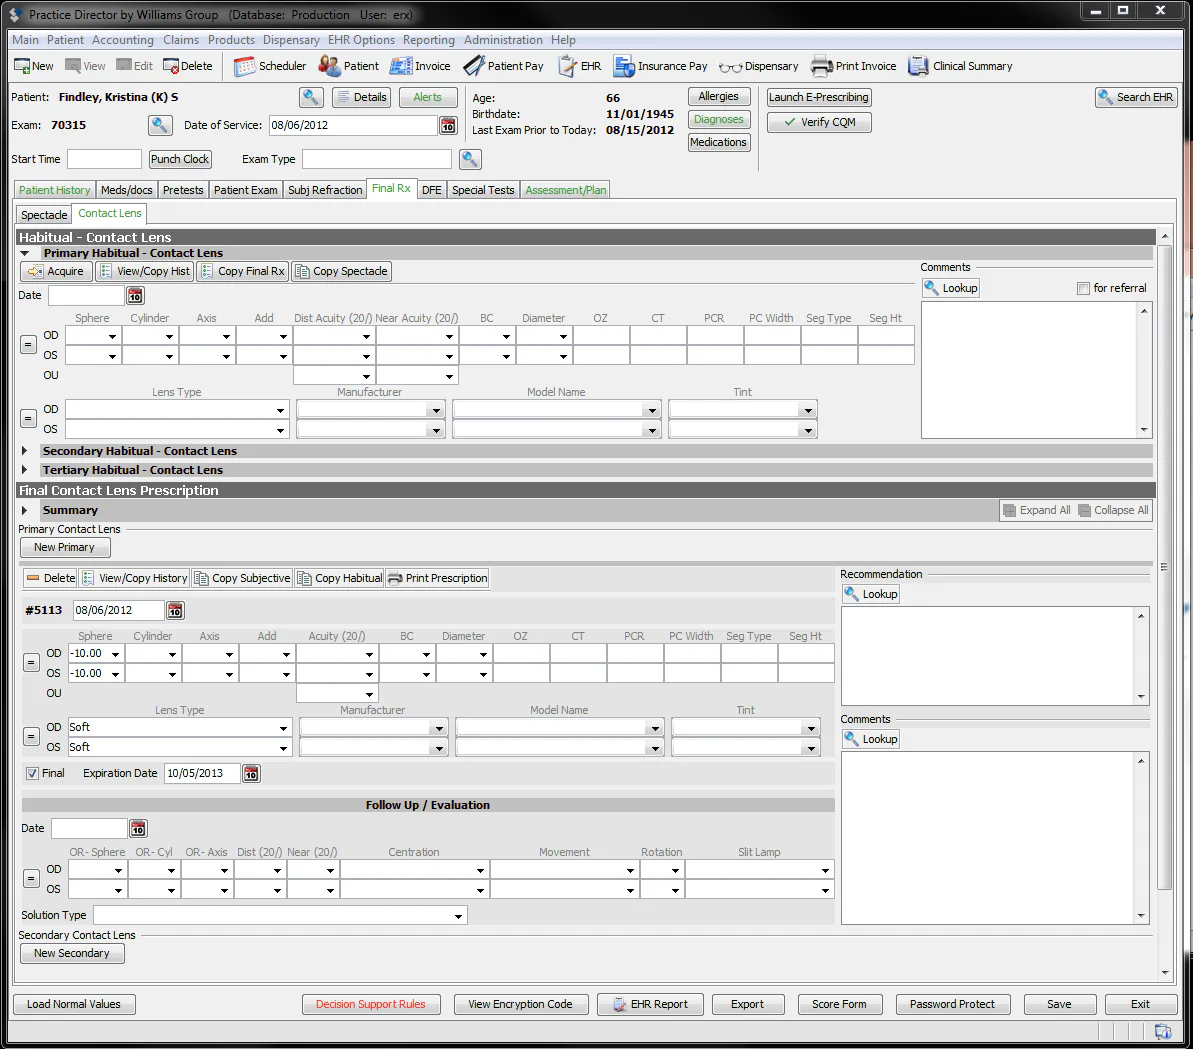Click Copy Spectacle button

(x=342, y=272)
